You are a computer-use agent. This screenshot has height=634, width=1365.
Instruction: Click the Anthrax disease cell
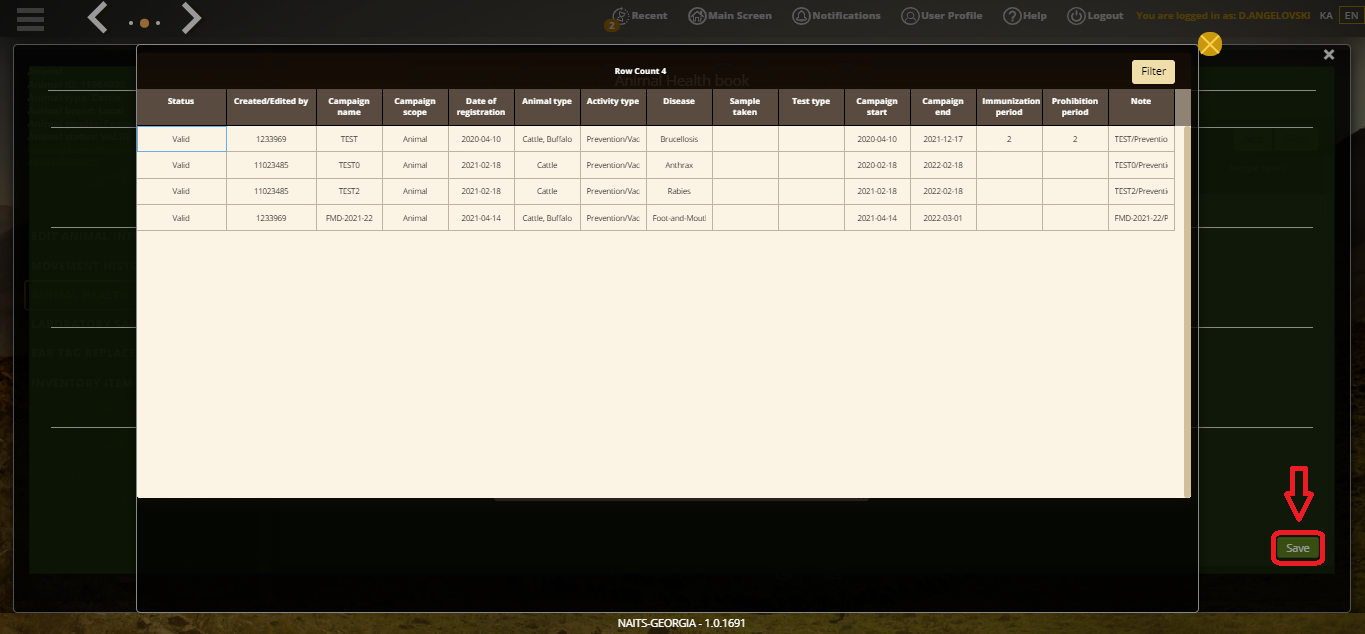[x=679, y=165]
